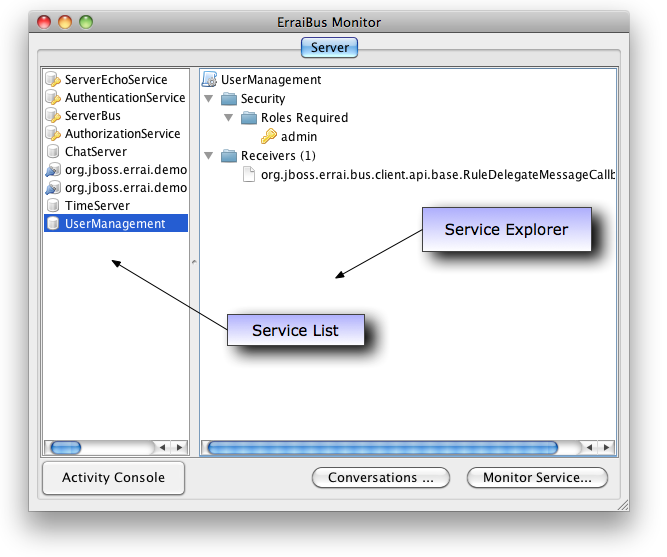The height and width of the screenshot is (557, 667).
Task: Collapse the Receivers (1) node
Action: click(209, 156)
